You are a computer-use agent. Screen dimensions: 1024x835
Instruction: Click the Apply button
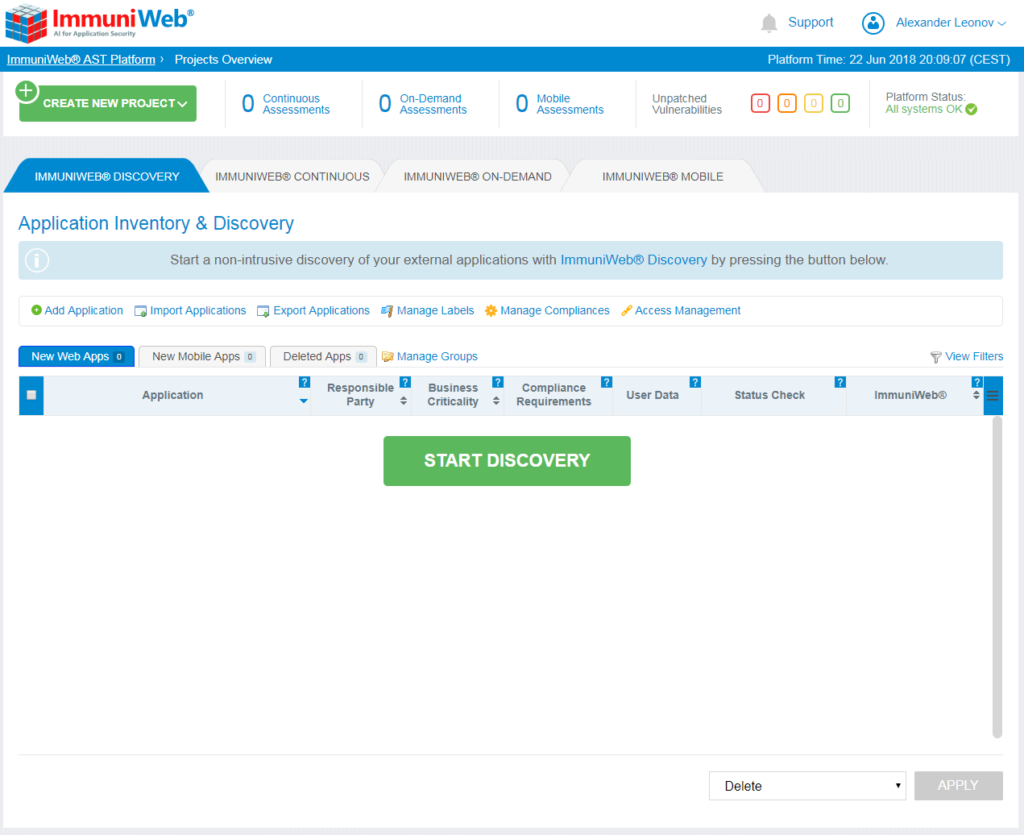click(x=958, y=786)
